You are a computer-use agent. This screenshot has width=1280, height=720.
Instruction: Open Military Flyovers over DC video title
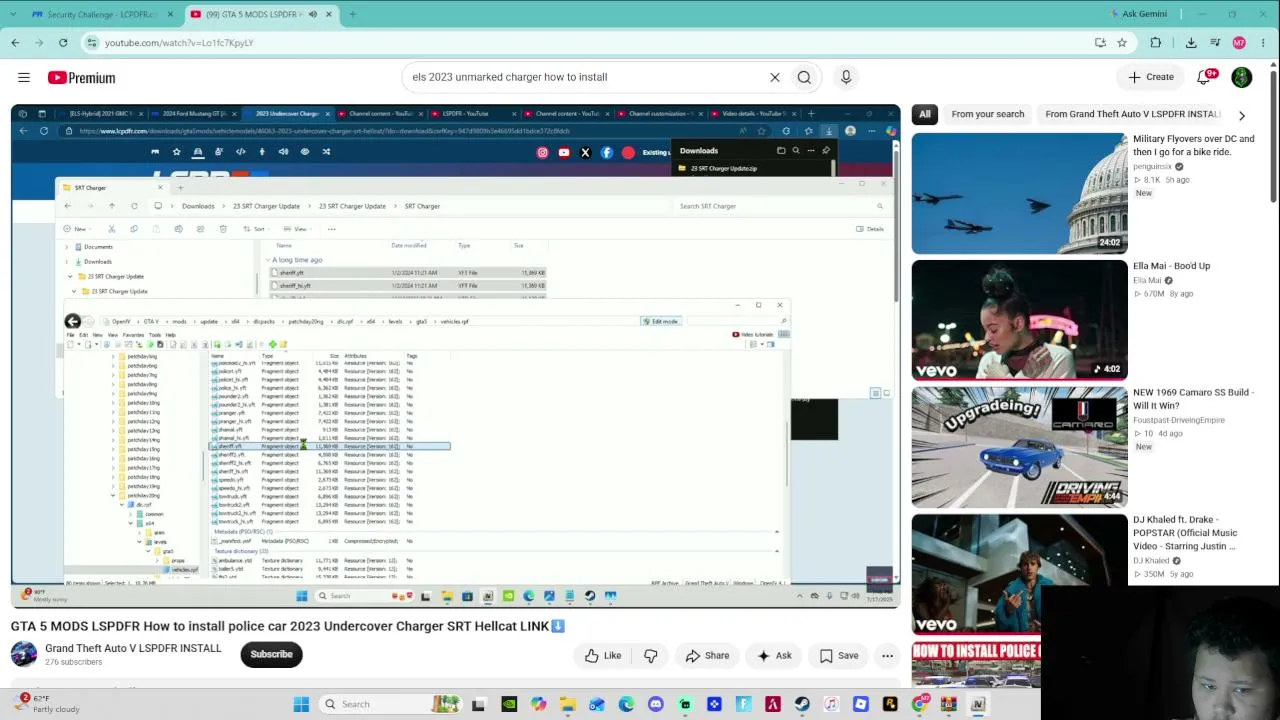(x=1194, y=146)
